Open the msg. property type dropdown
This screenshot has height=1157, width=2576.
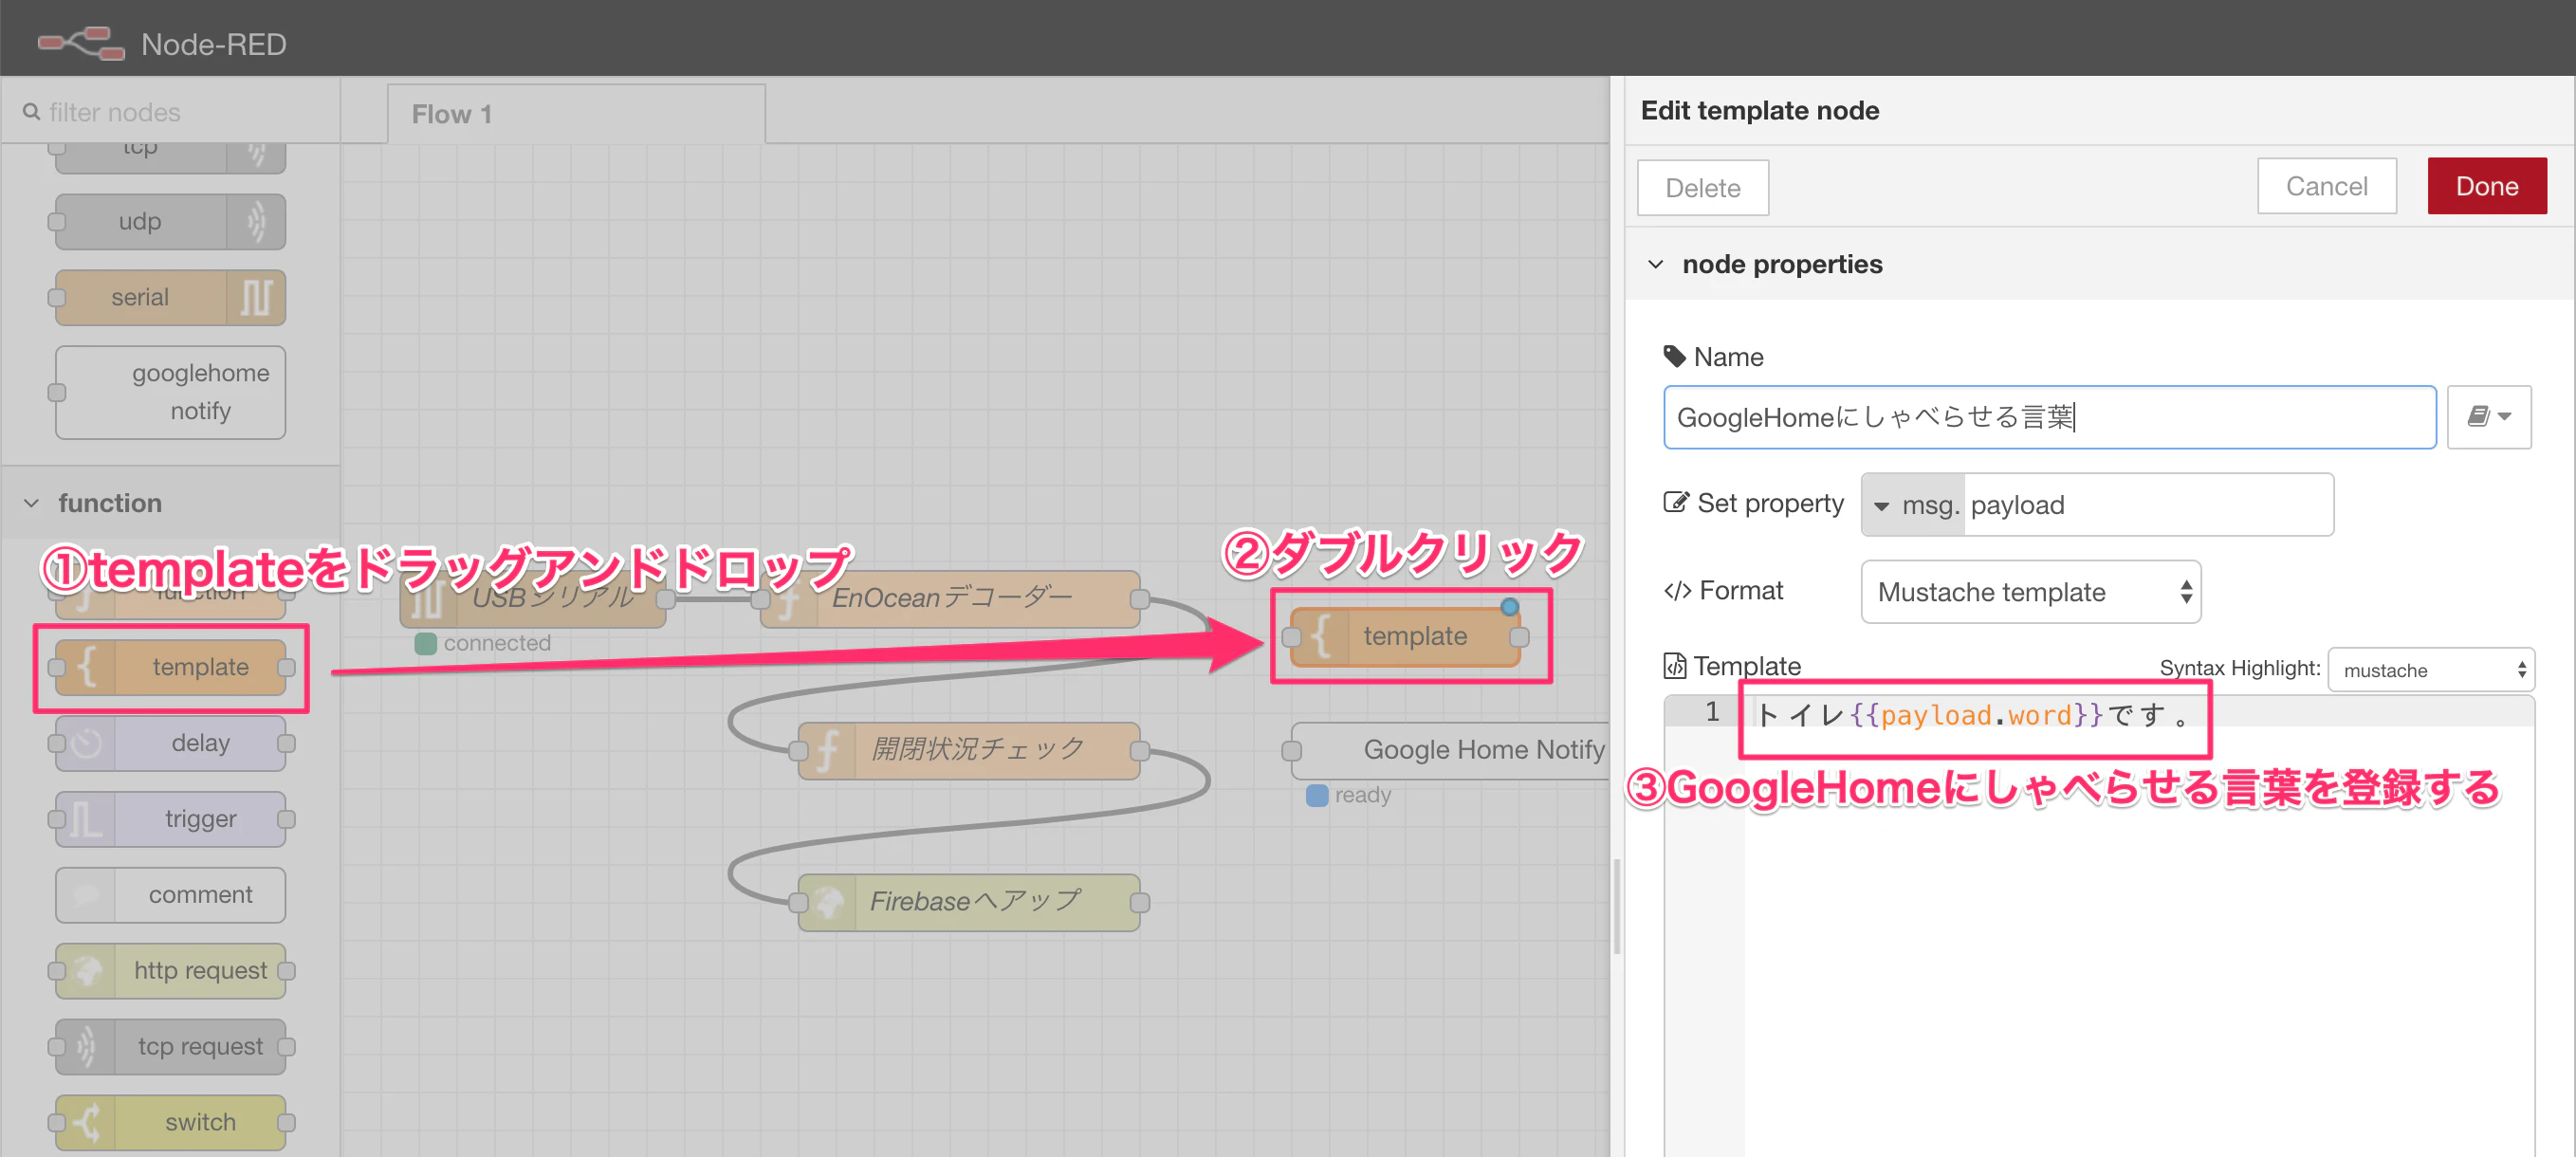click(x=1914, y=505)
